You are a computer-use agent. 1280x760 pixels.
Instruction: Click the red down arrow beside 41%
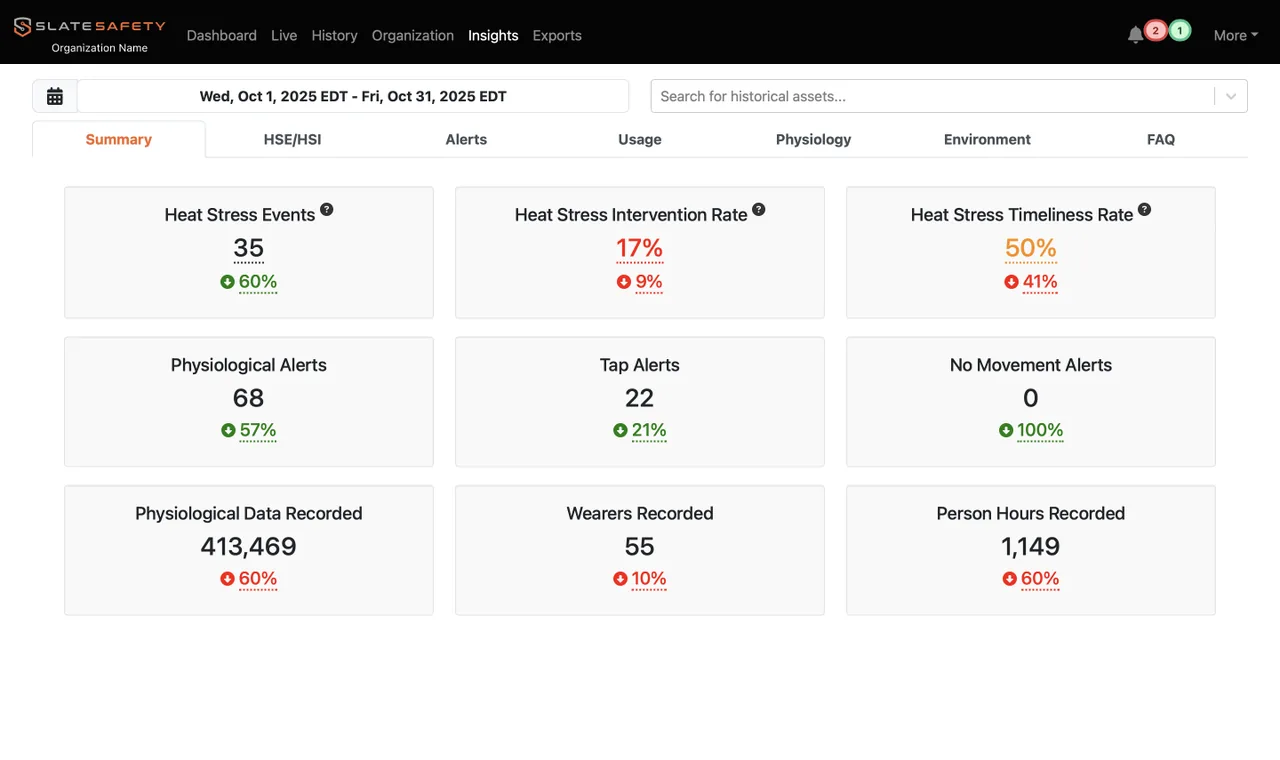pos(1011,282)
